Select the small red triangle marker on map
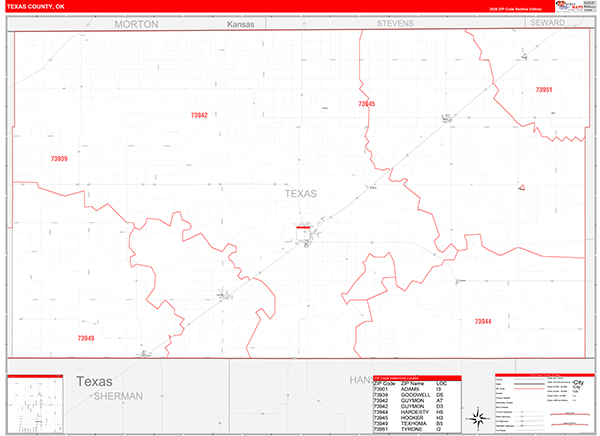 pos(522,188)
